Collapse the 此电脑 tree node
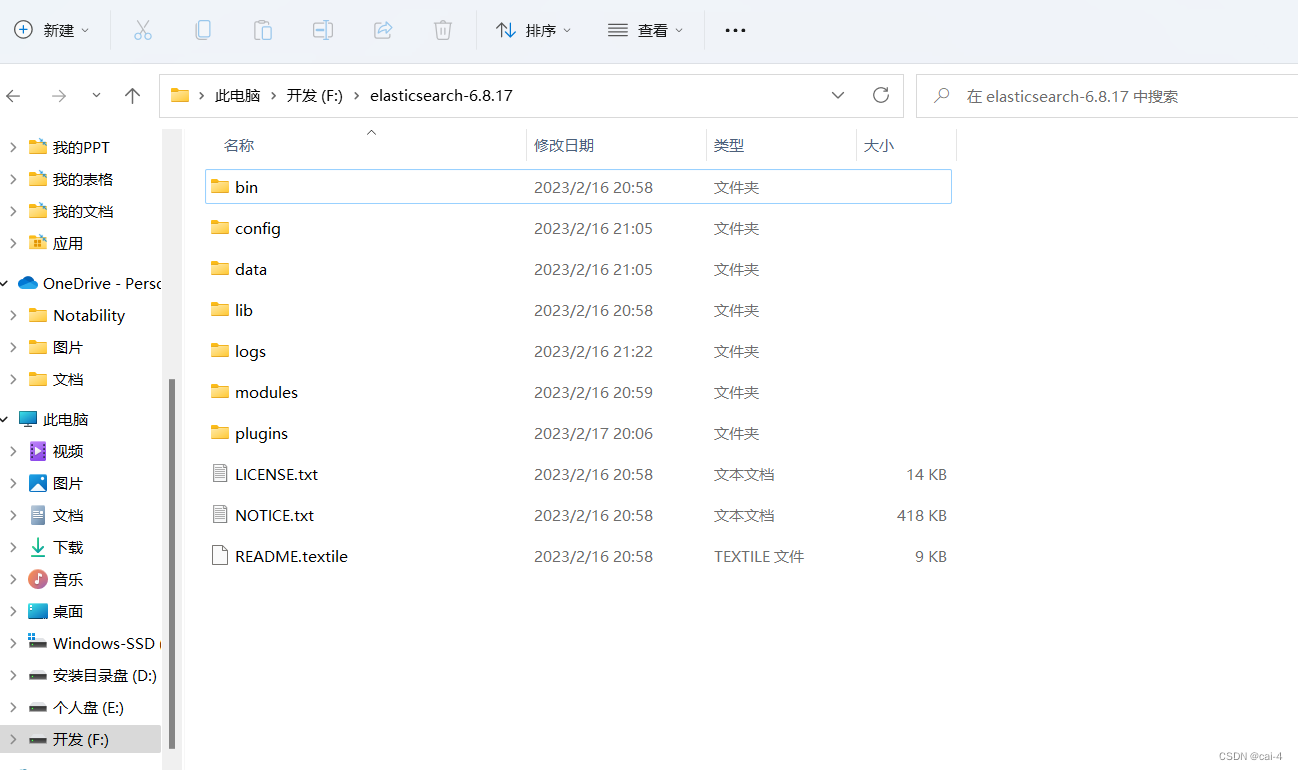 click(x=5, y=419)
